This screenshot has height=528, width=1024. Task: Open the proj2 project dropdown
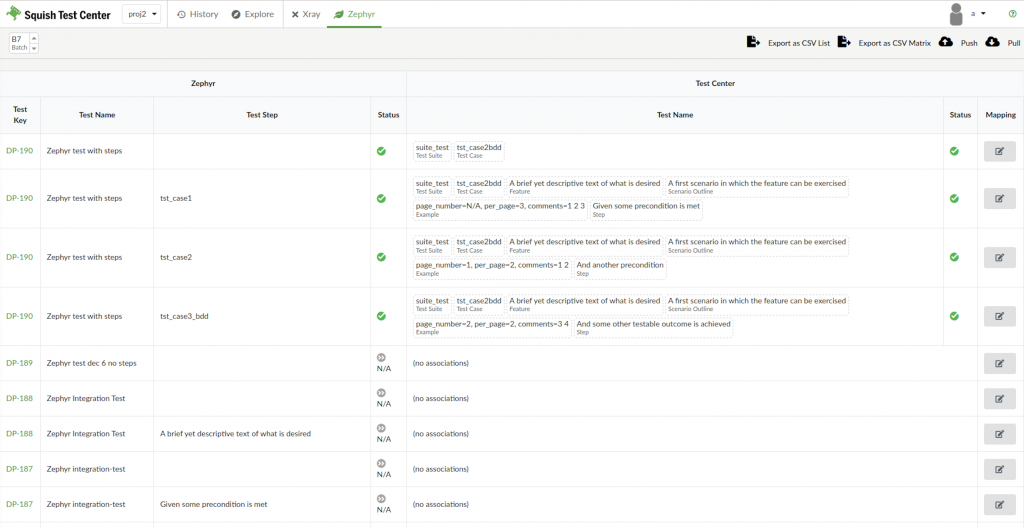tap(141, 14)
